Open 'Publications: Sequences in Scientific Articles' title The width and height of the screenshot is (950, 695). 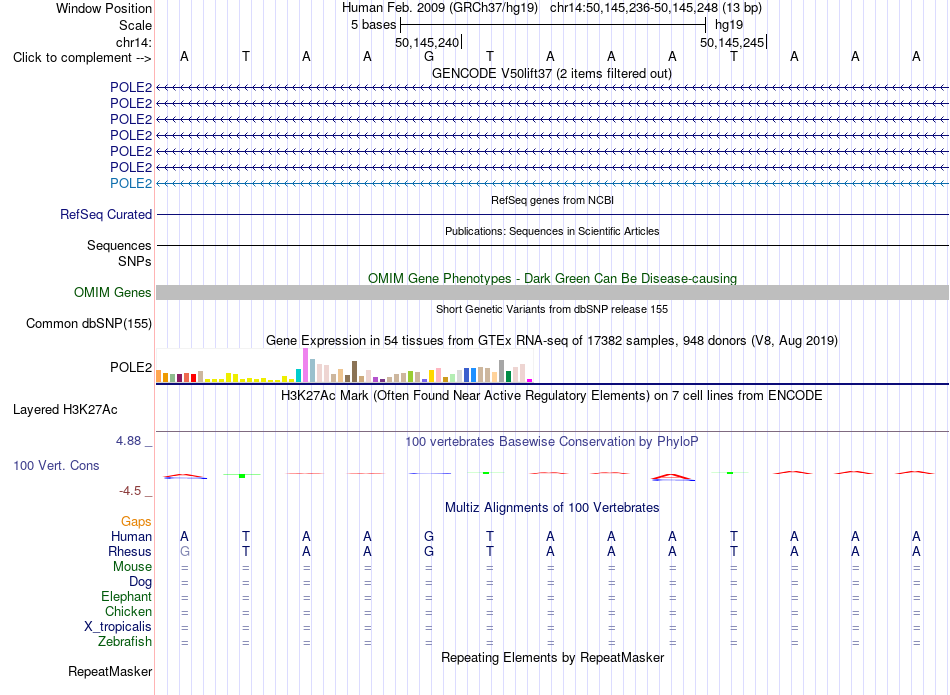[552, 231]
